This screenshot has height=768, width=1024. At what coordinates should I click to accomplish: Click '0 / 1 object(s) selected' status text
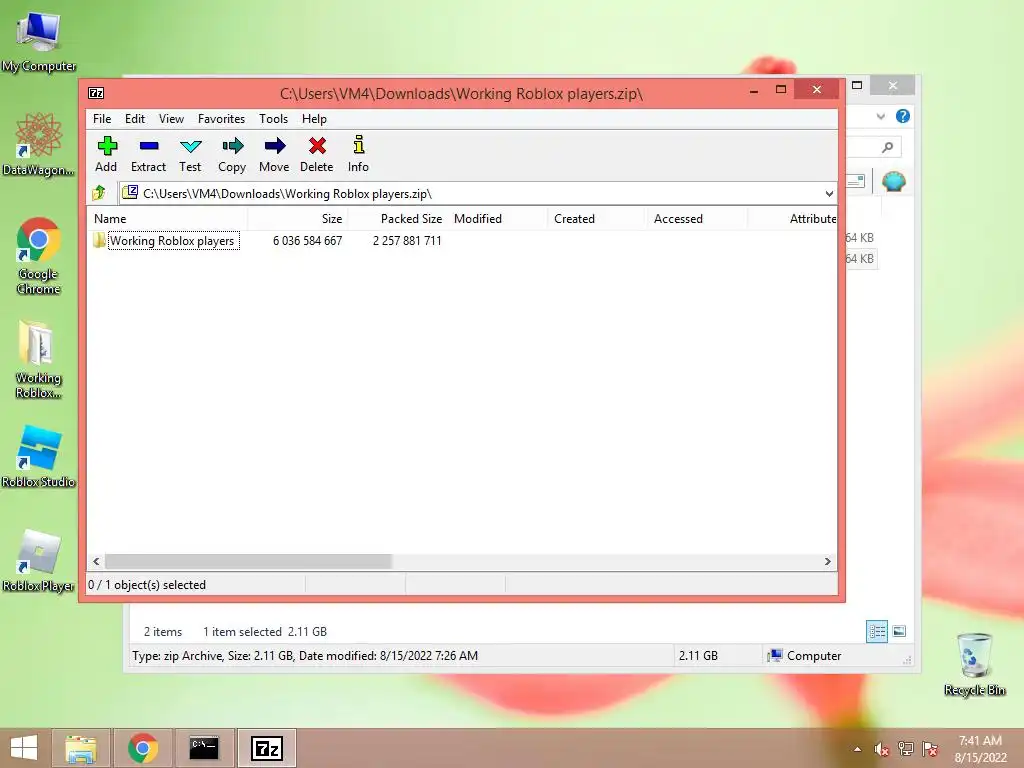(147, 585)
